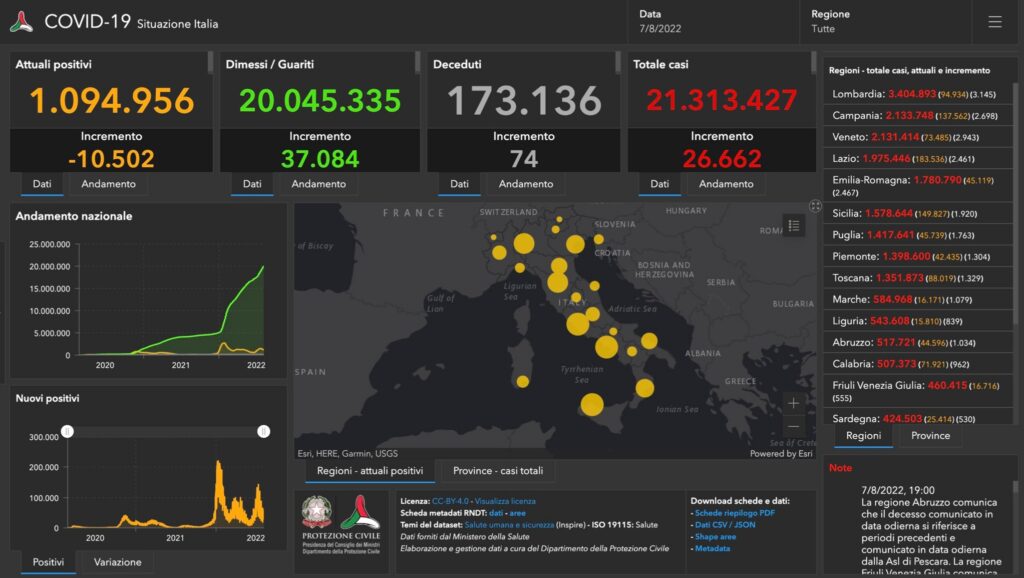This screenshot has height=578, width=1024.
Task: Open the RNDT metadata aree link
Action: 517,513
